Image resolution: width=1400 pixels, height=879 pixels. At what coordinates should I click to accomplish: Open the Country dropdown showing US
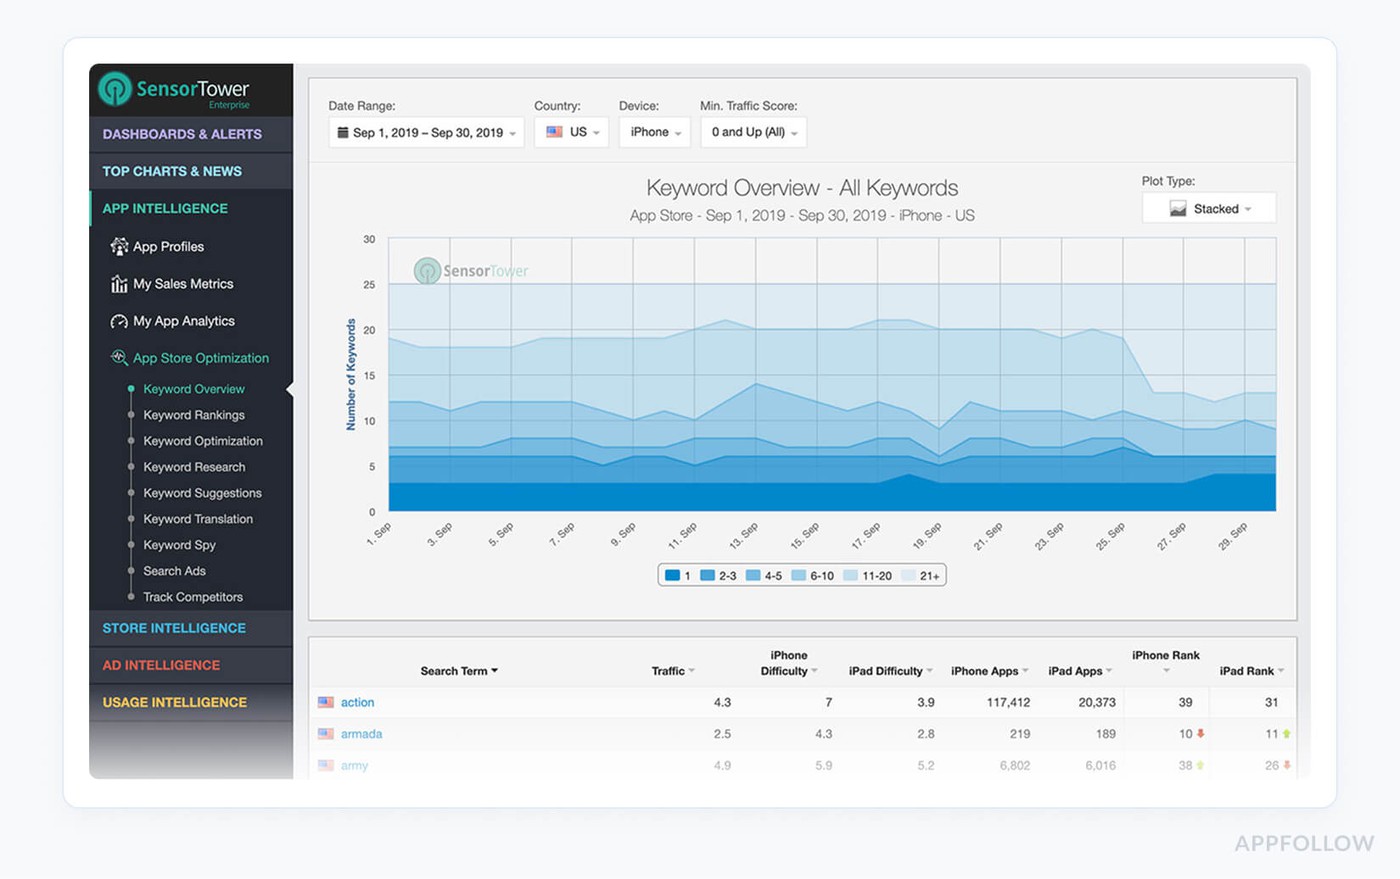pos(571,132)
